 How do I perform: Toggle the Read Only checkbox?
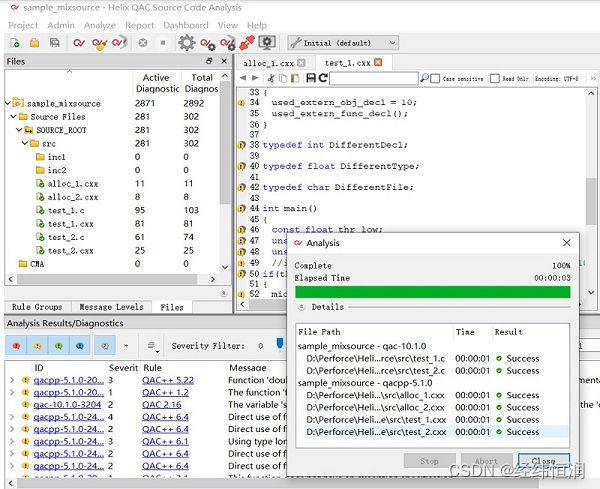[x=495, y=78]
